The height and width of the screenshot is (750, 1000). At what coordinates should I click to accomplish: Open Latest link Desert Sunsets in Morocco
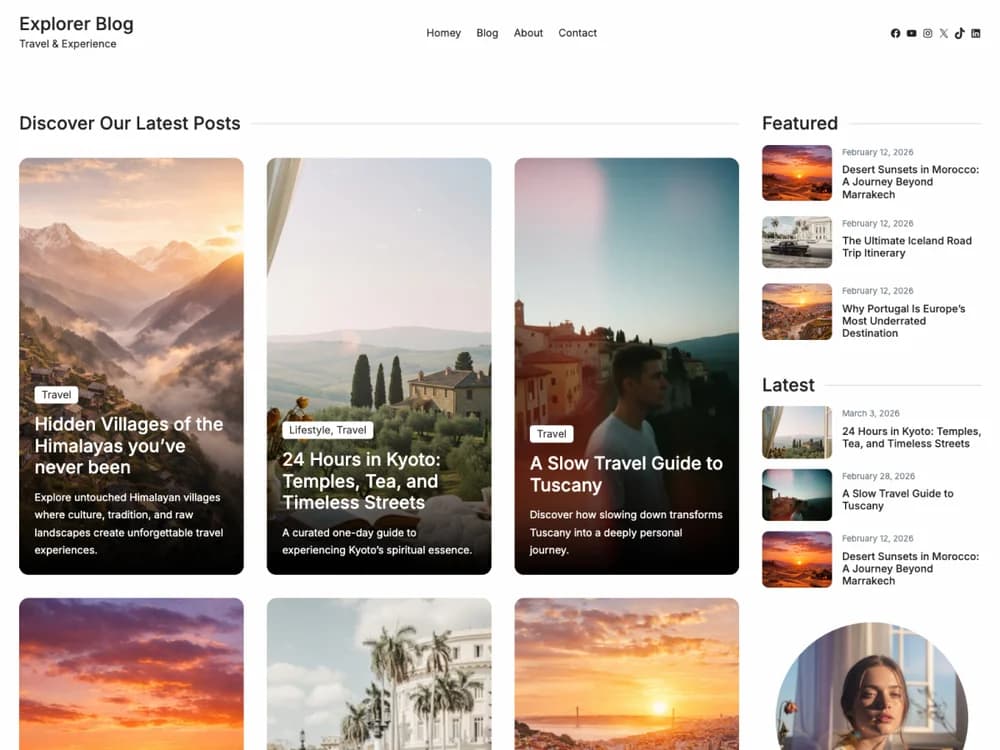click(910, 568)
